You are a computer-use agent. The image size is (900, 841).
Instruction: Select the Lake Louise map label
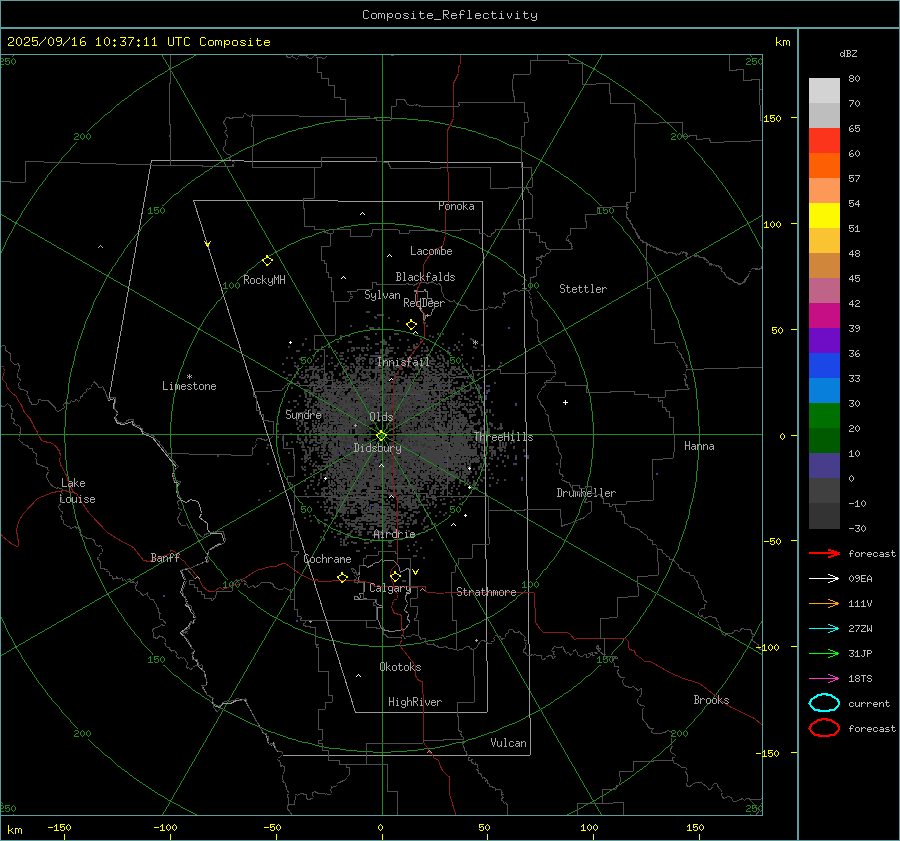point(78,491)
